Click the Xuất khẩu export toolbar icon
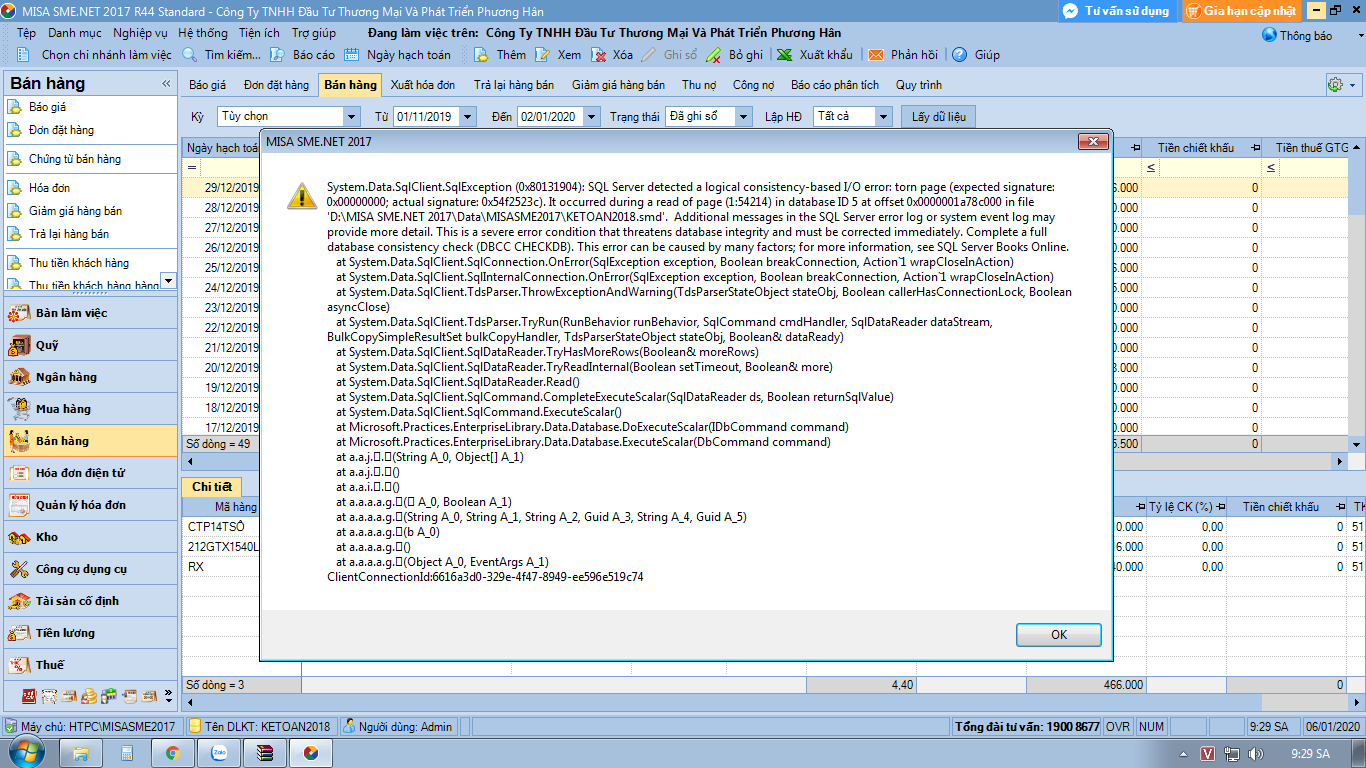This screenshot has width=1366, height=768. pyautogui.click(x=785, y=55)
